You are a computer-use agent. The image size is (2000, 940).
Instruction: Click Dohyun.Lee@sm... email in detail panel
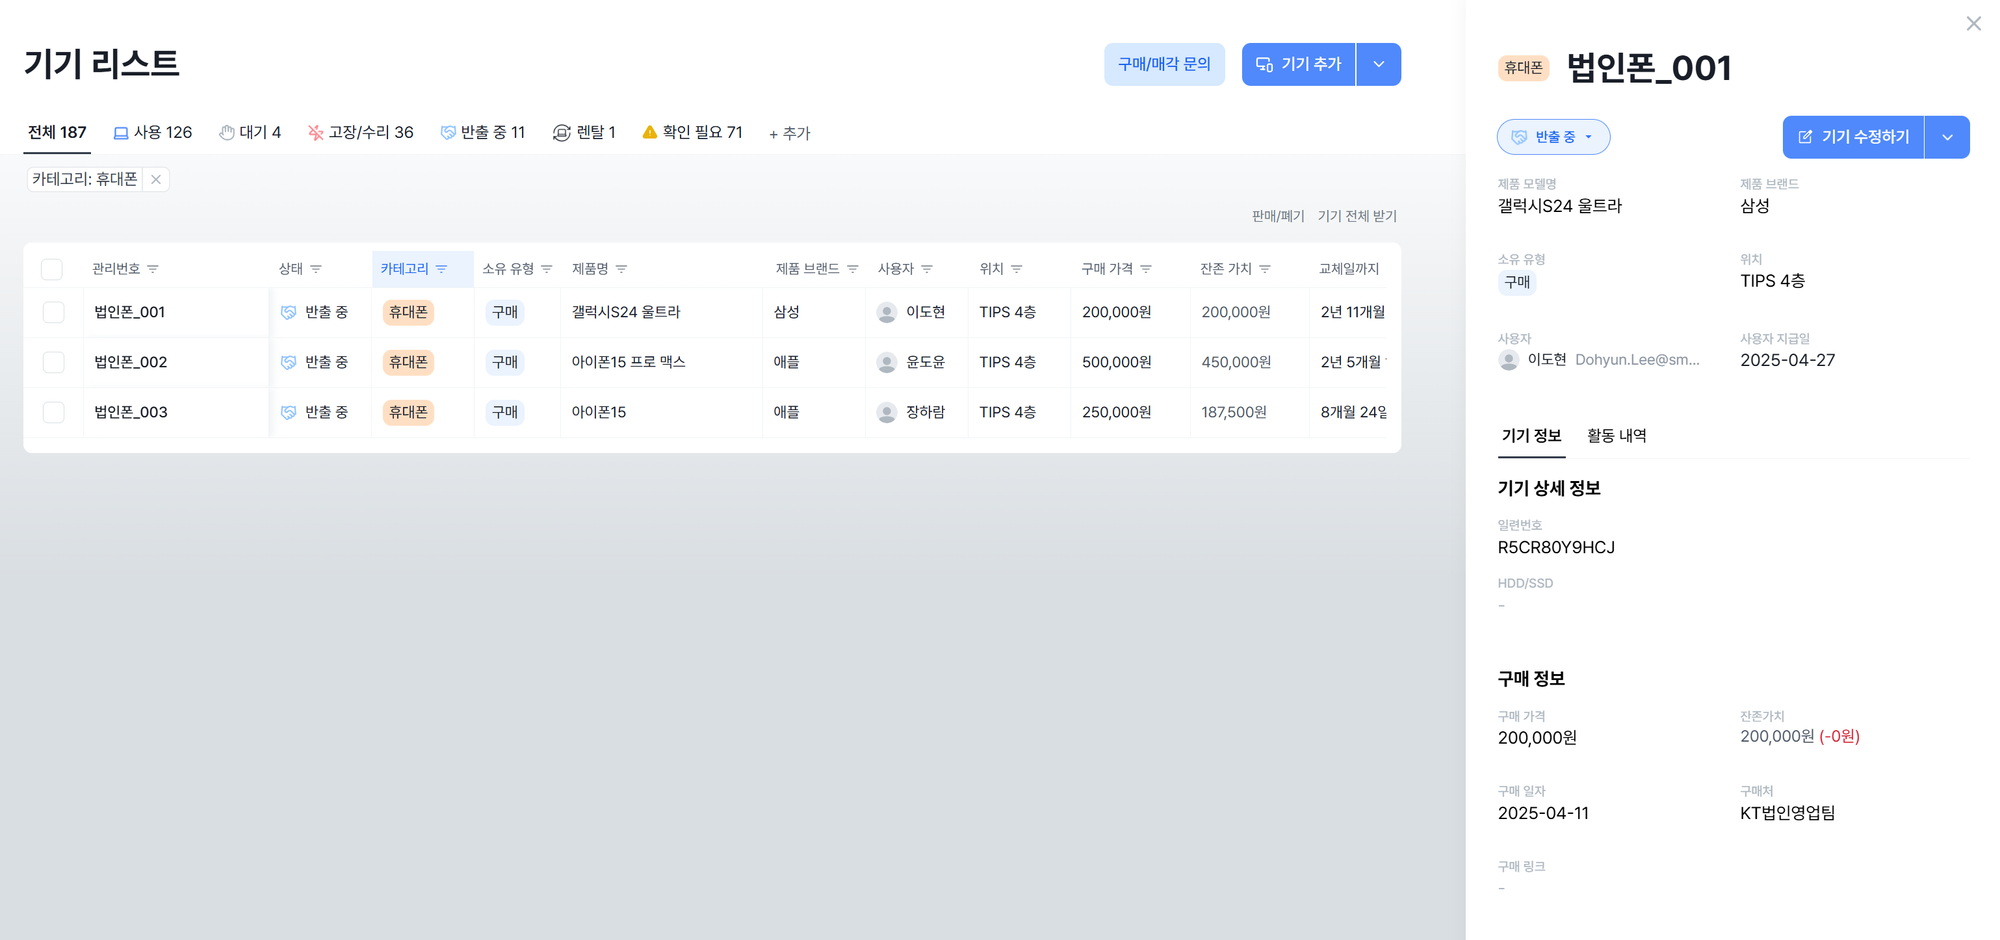(x=1637, y=360)
